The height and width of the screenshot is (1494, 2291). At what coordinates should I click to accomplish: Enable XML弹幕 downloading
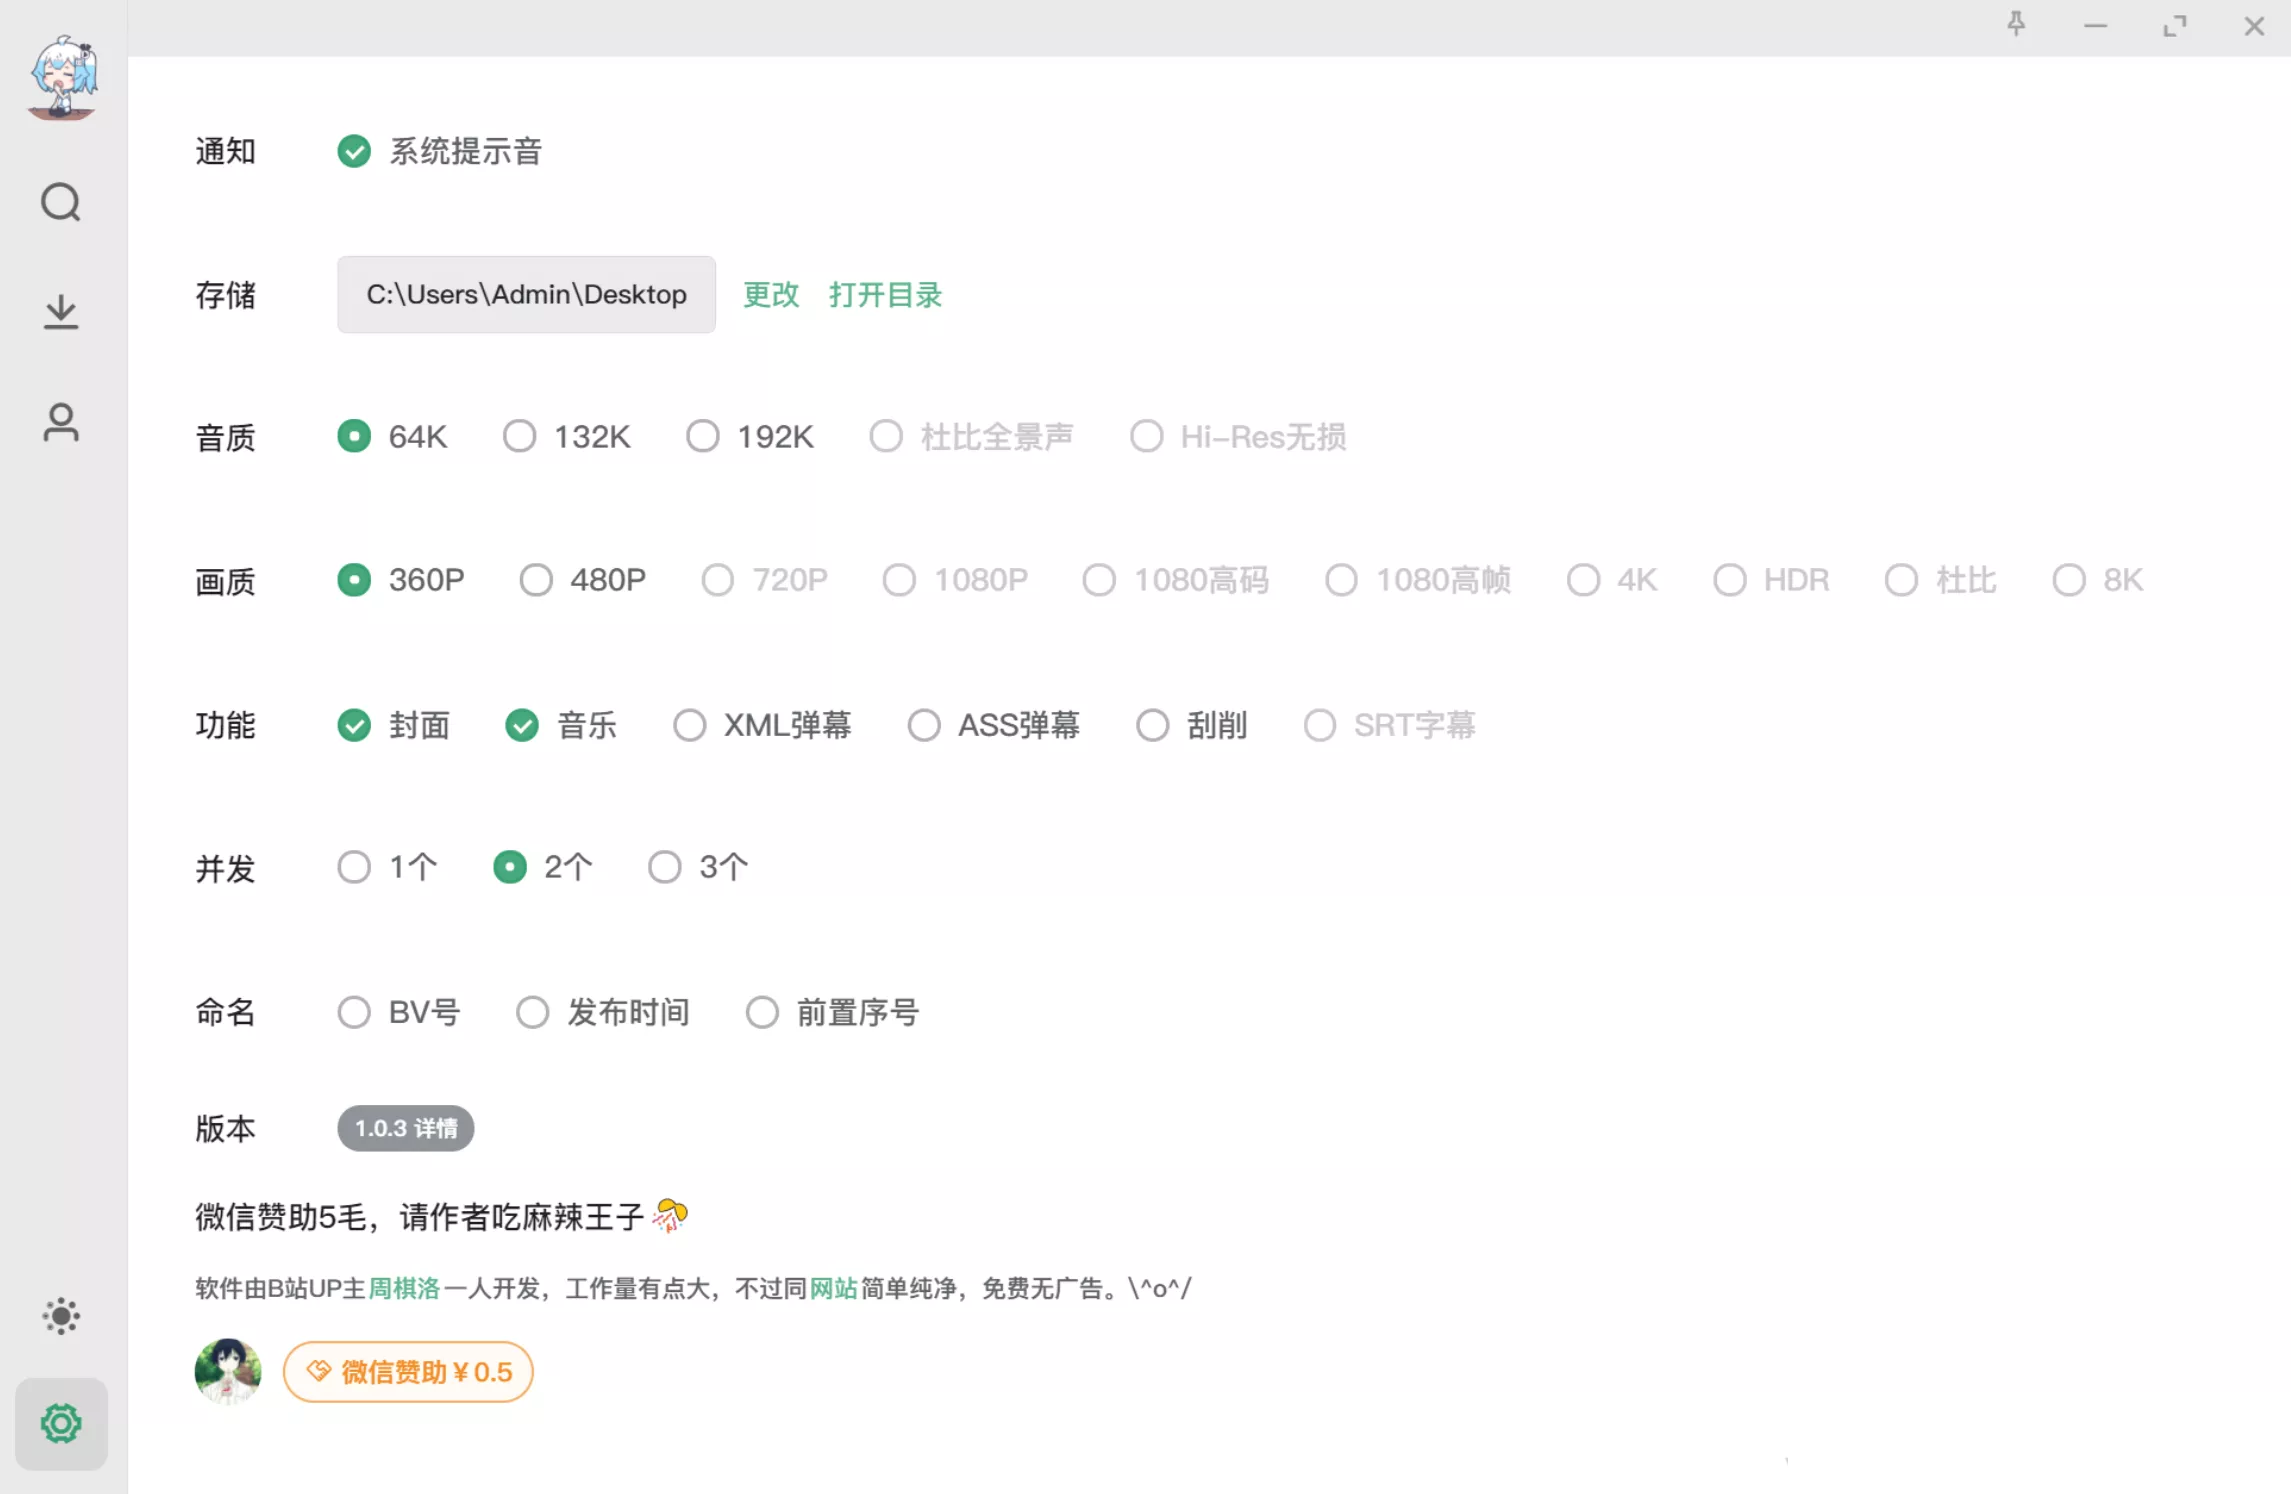(x=689, y=725)
